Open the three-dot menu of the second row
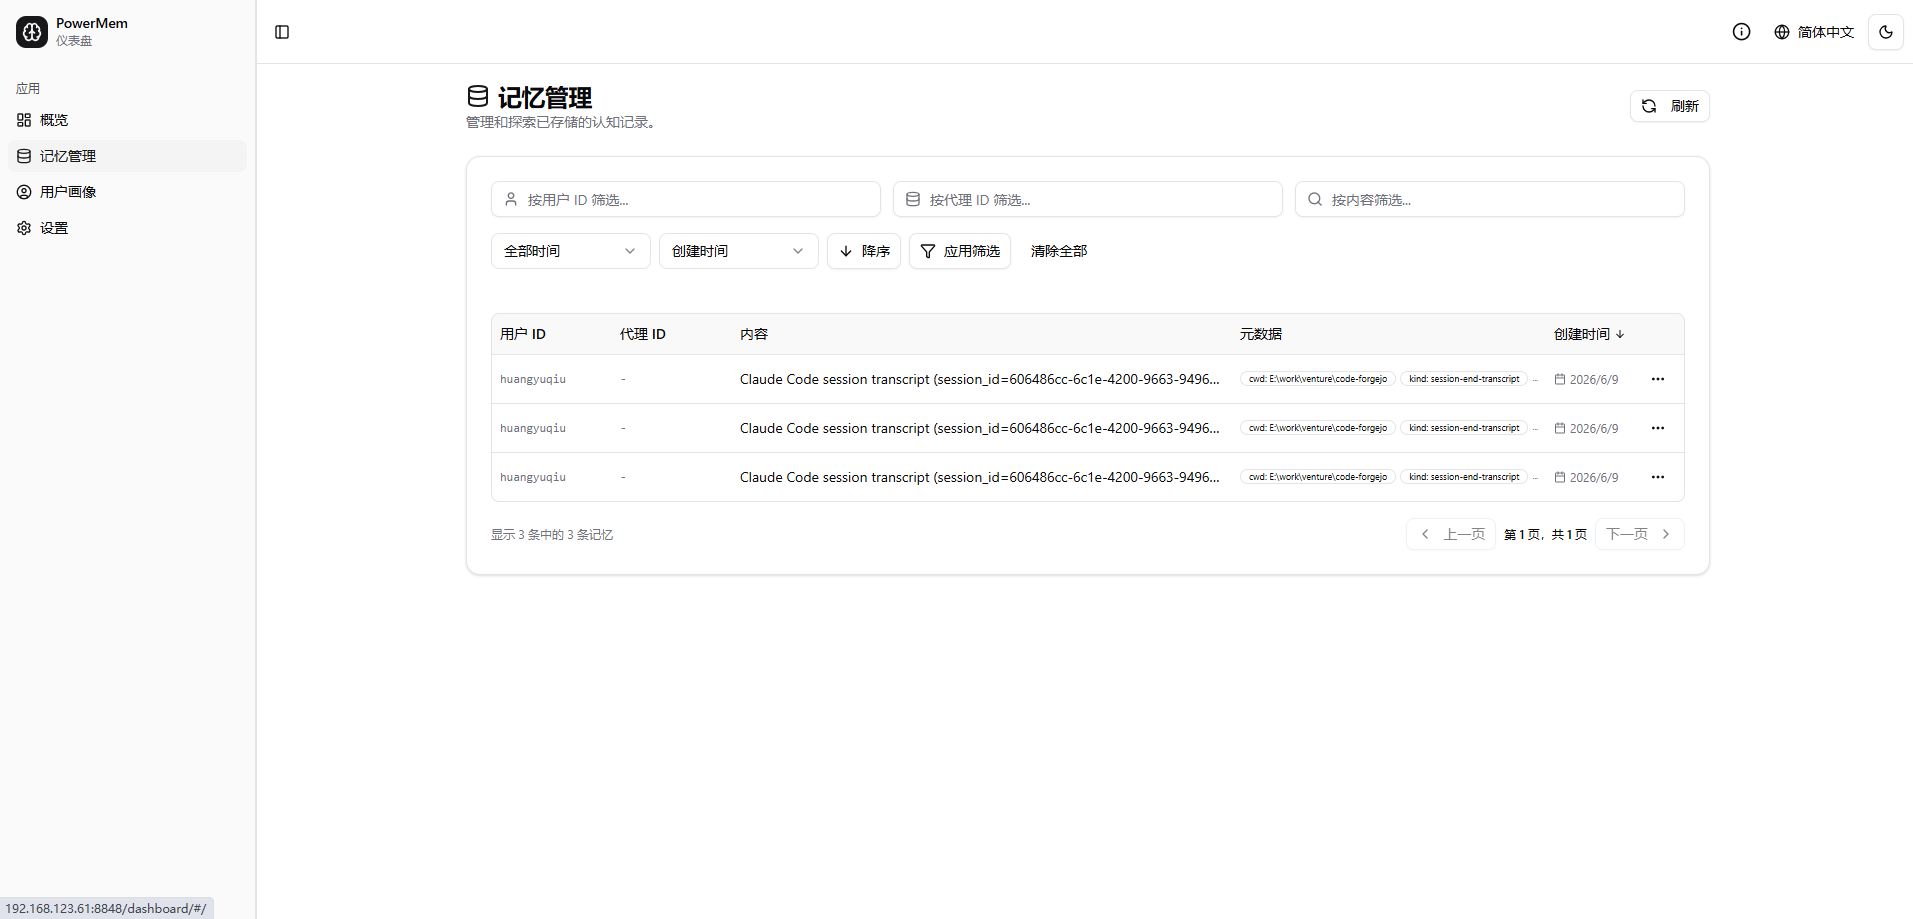Screen dimensions: 1913x919 pos(1658,428)
